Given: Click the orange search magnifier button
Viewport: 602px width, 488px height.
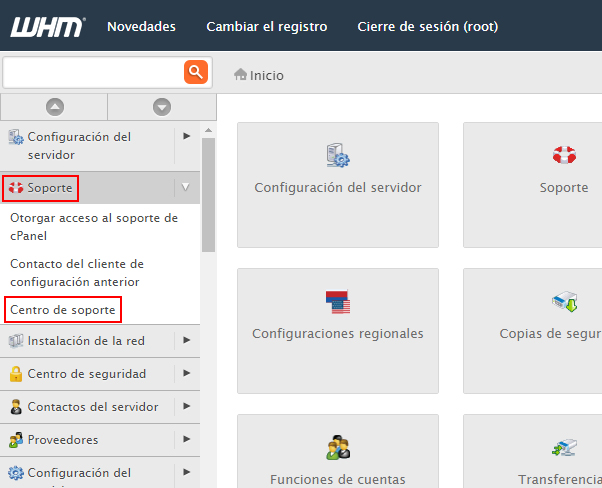Looking at the screenshot, I should (x=196, y=72).
